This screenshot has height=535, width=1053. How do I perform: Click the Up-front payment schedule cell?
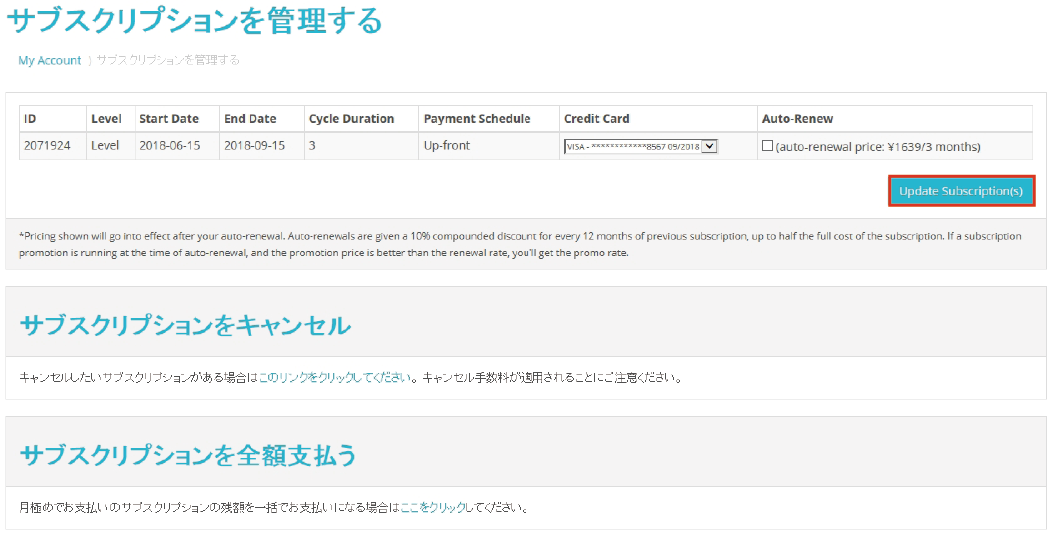pos(446,146)
